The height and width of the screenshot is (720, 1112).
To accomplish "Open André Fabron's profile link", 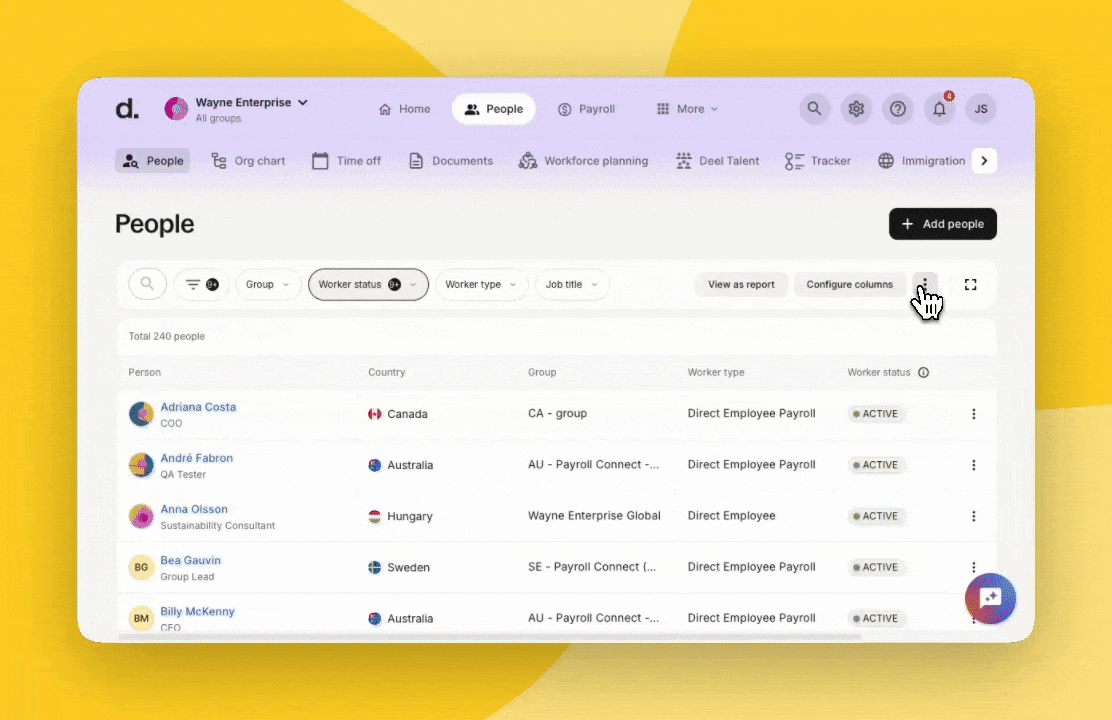I will (x=197, y=458).
